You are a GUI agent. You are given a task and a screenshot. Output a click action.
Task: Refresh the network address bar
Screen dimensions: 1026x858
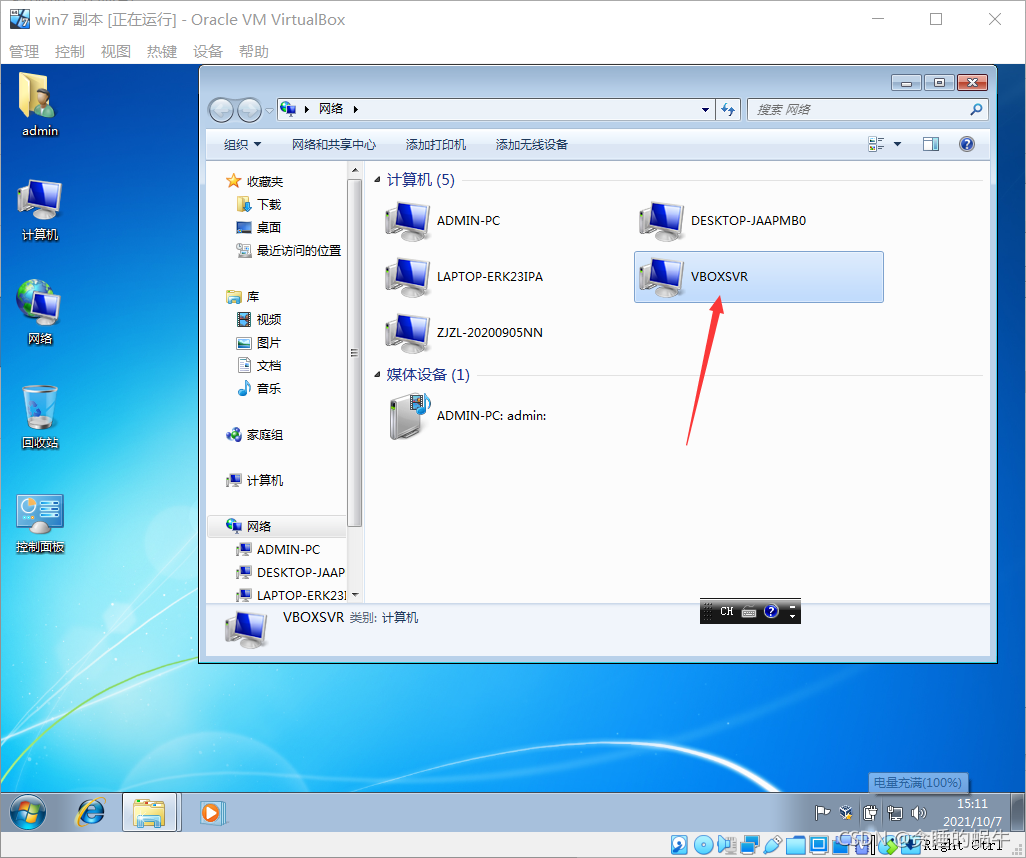click(x=728, y=109)
